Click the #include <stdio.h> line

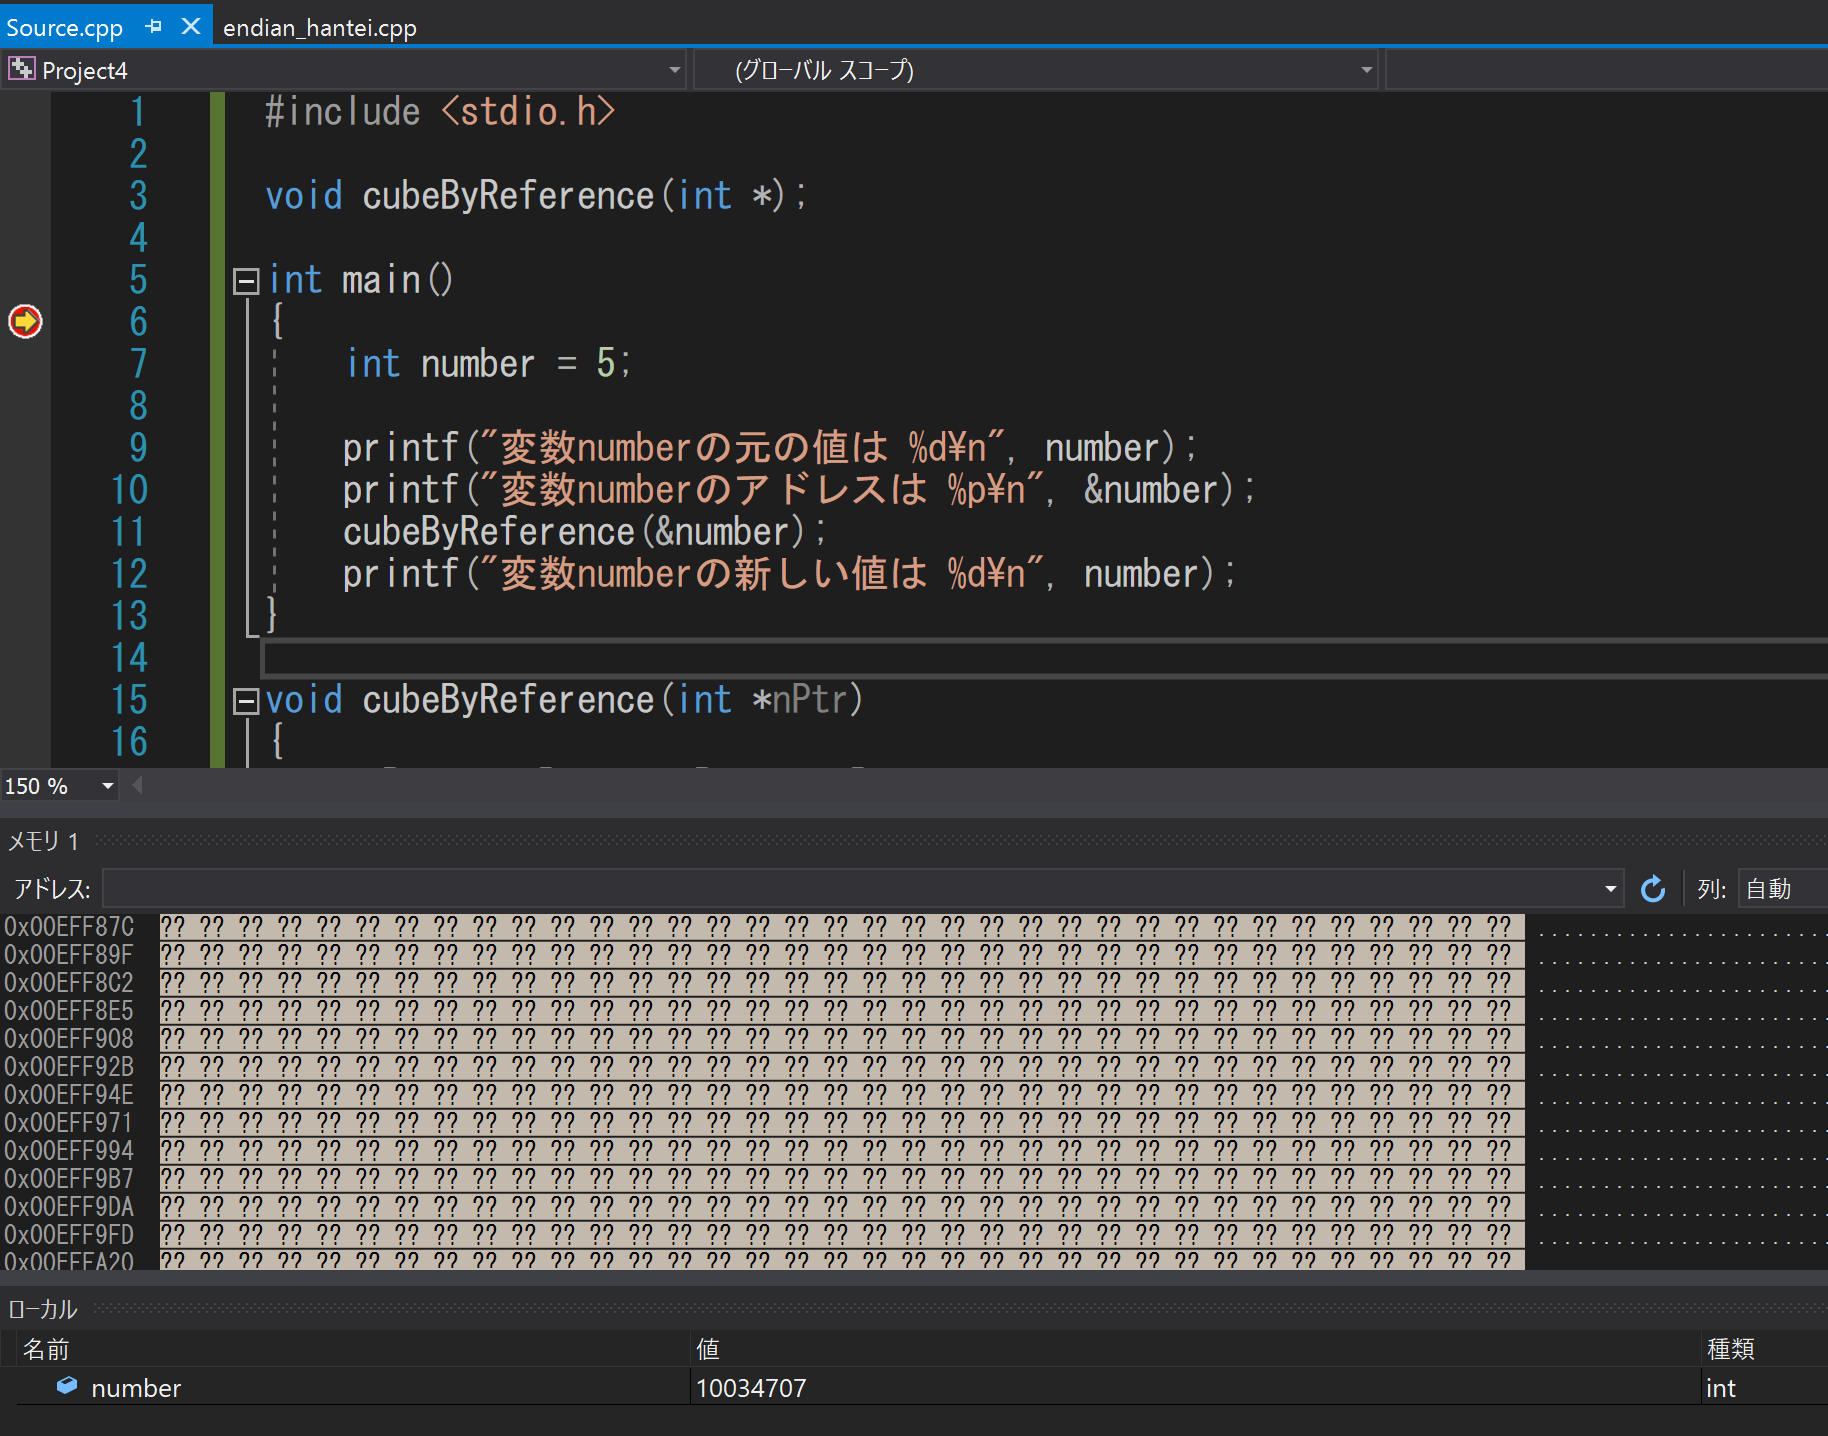click(440, 111)
